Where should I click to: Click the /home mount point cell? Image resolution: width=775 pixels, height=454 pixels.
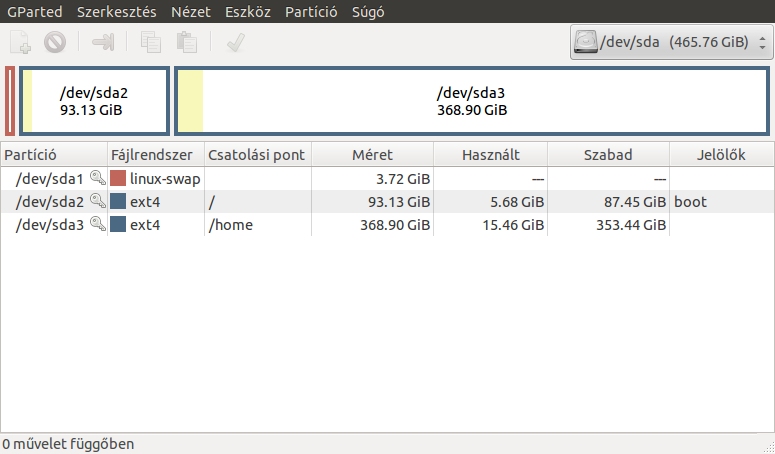point(258,225)
